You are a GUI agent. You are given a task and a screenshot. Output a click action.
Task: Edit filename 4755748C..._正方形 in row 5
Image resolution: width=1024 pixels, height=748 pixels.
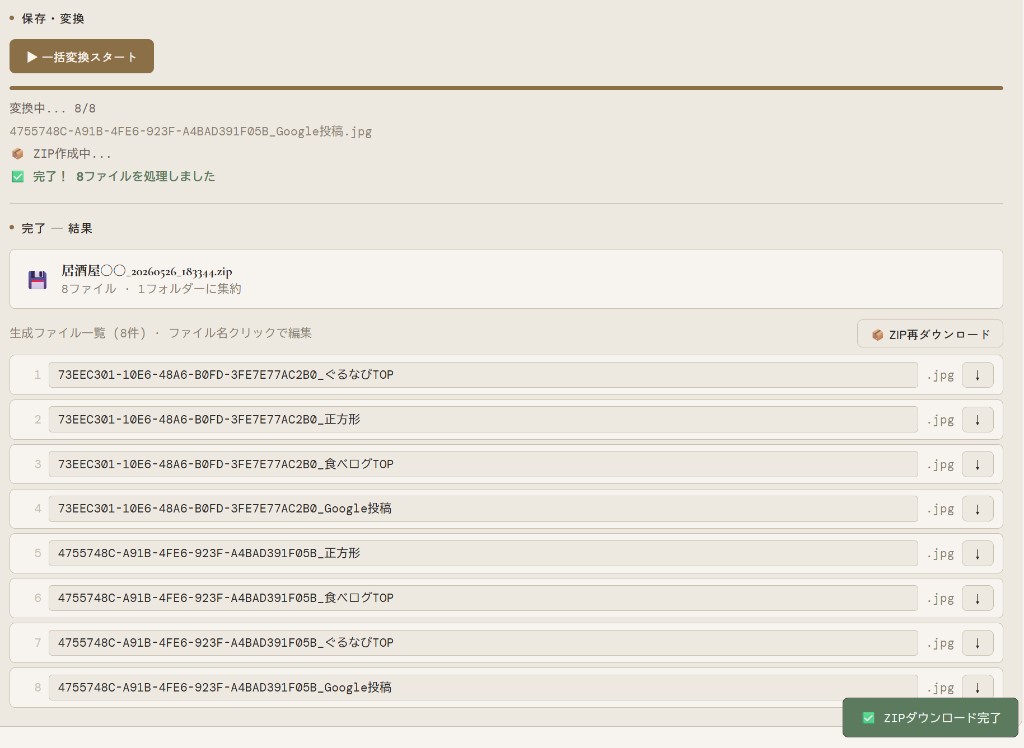point(483,553)
